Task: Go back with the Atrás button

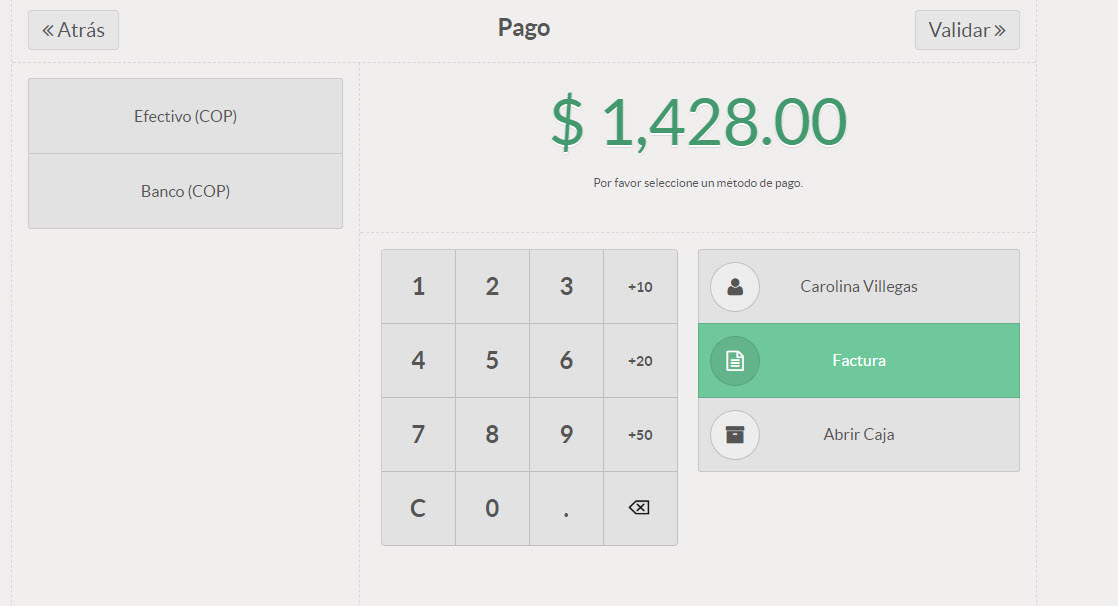Action: (73, 30)
